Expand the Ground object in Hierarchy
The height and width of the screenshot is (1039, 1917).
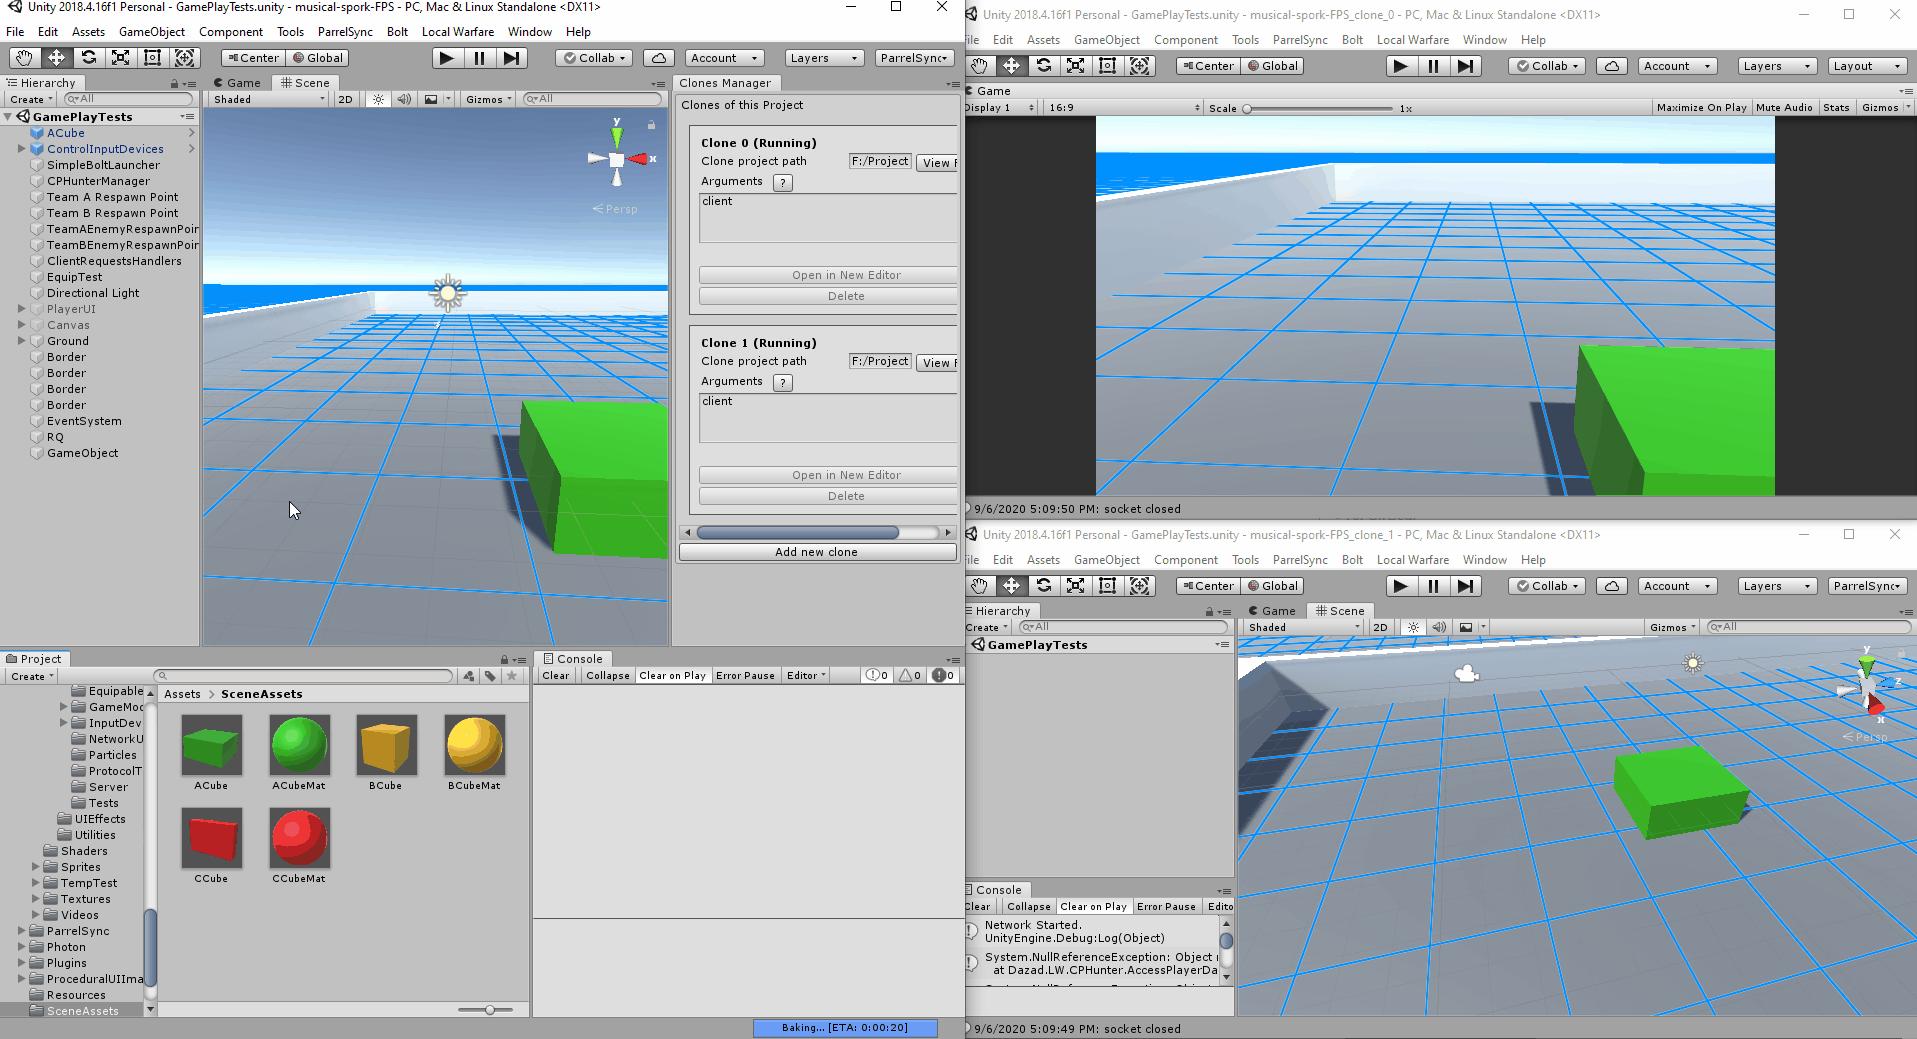tap(22, 341)
